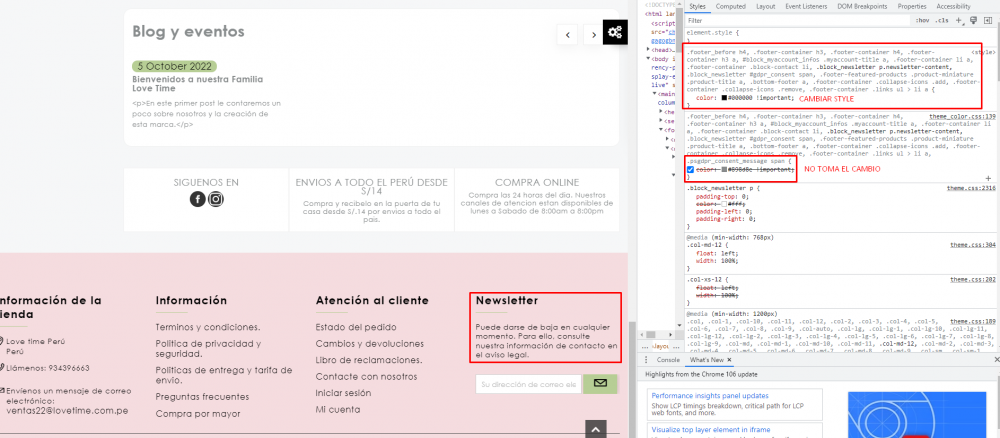Go to next blog post arrow
Image resolution: width=1000 pixels, height=438 pixels.
tap(593, 34)
